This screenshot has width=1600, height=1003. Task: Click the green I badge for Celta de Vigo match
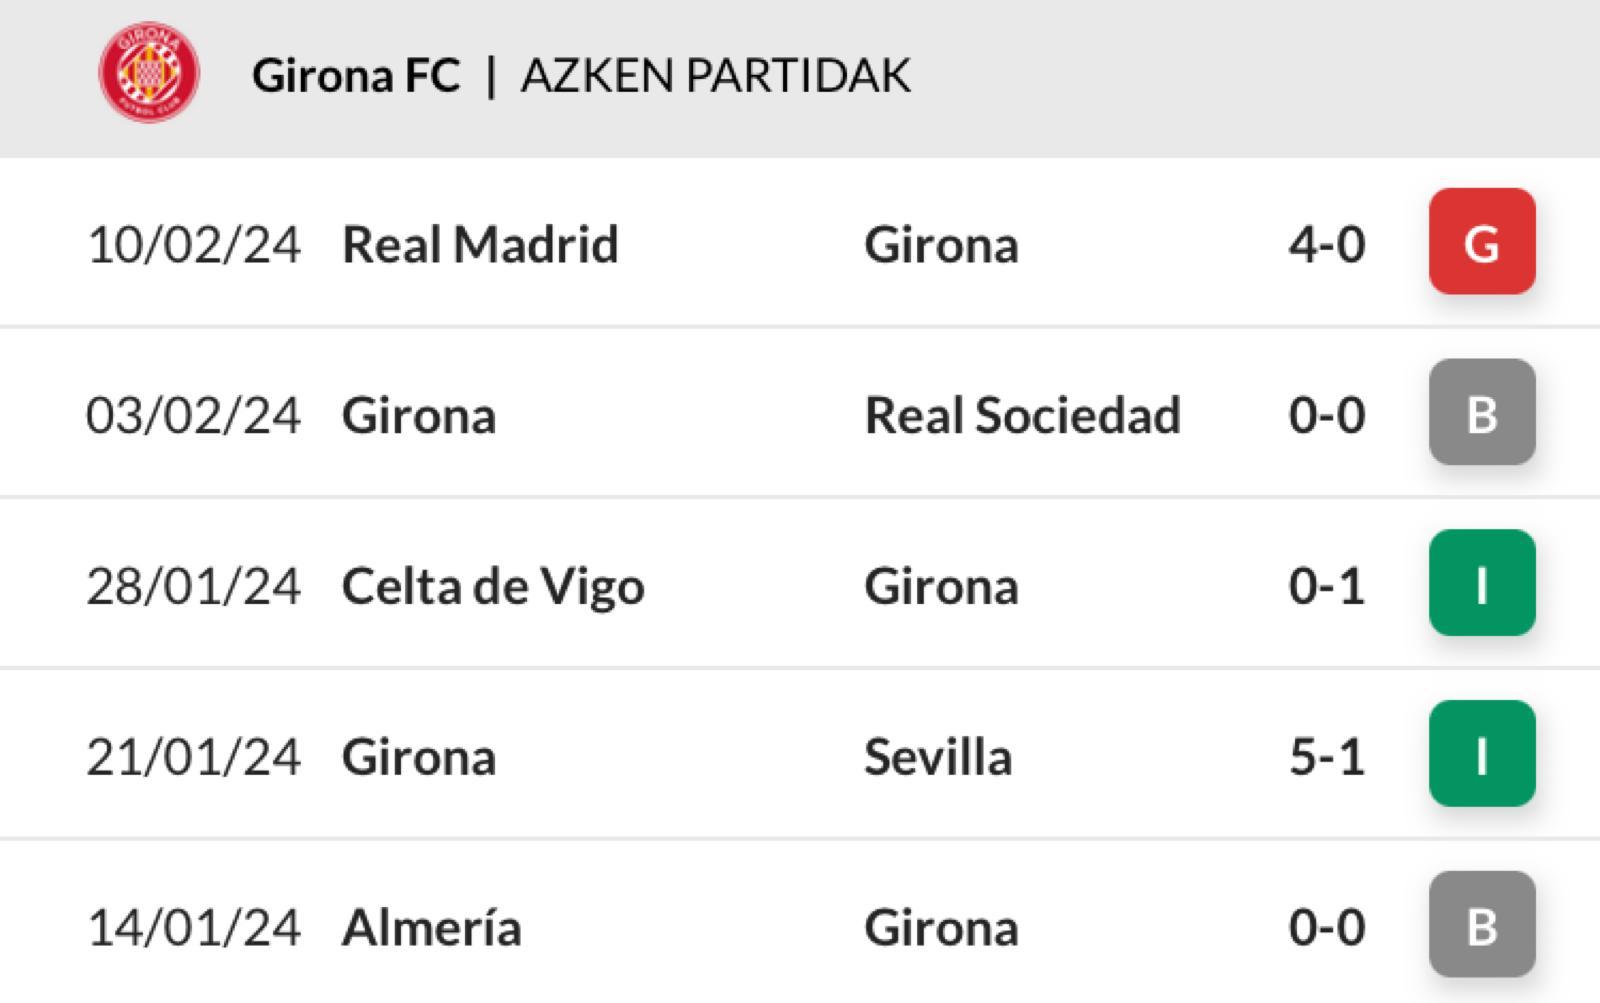[x=1482, y=583]
